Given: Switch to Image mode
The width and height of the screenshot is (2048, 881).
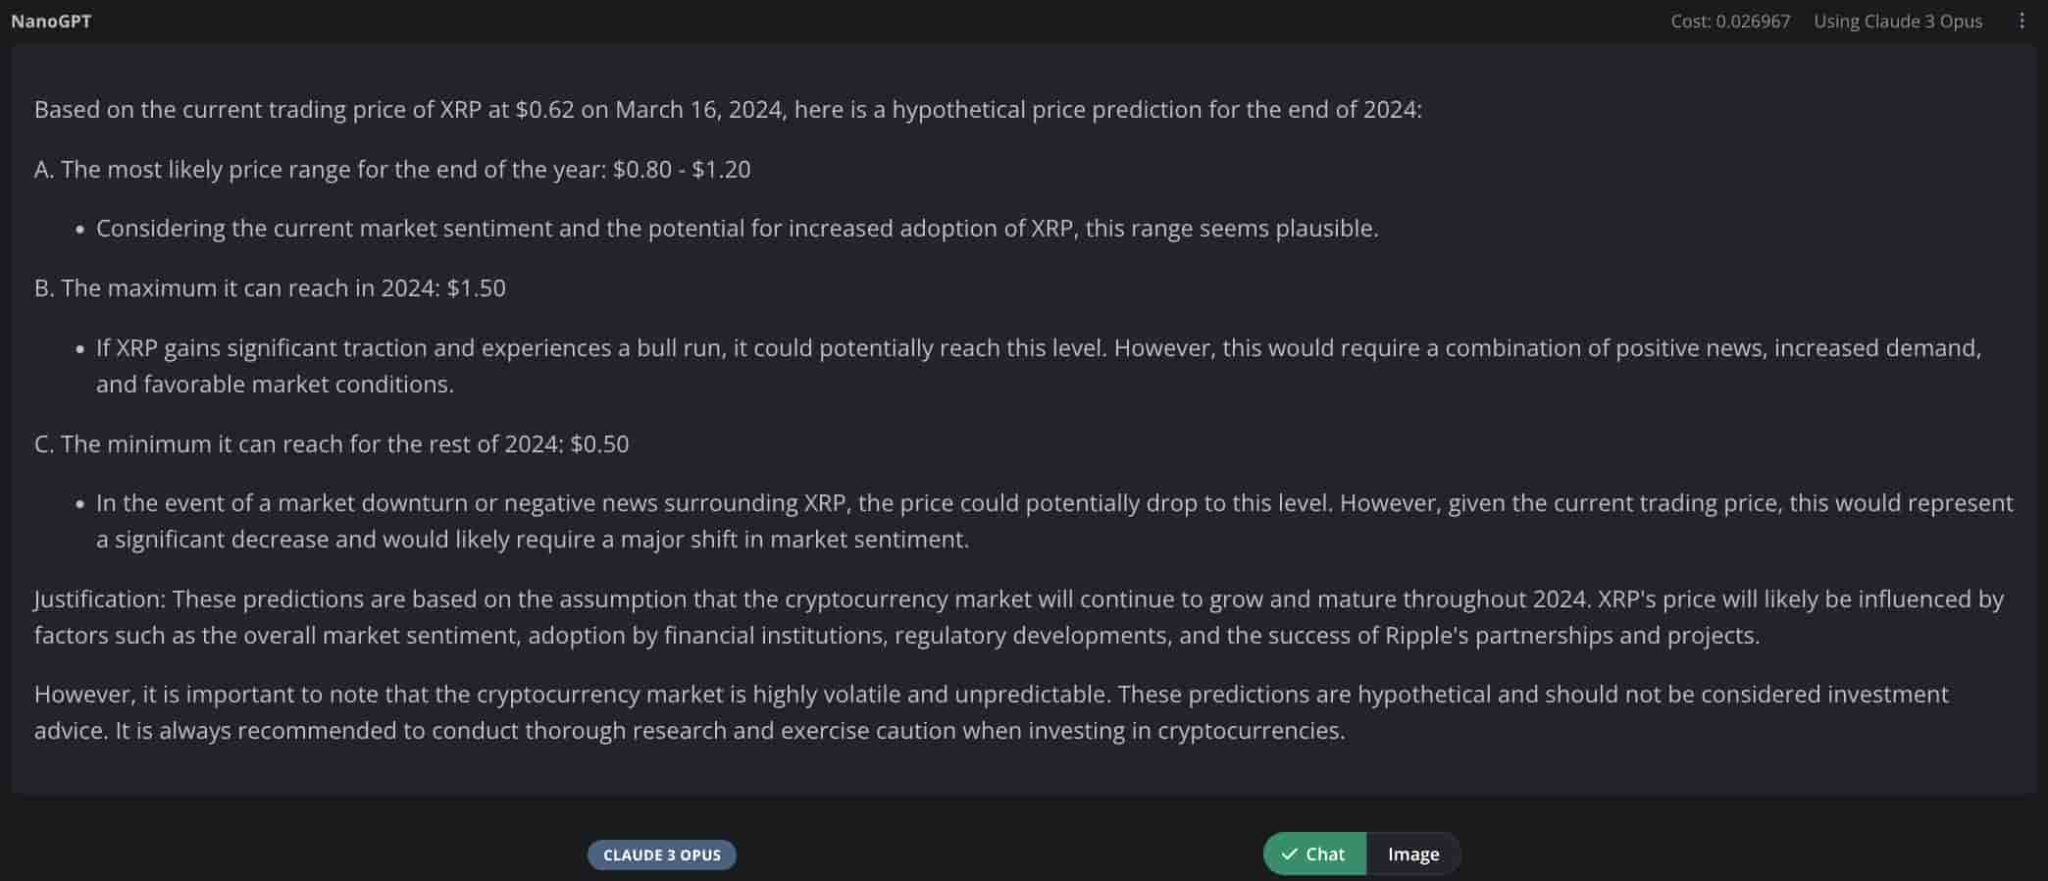Looking at the screenshot, I should click(1413, 854).
